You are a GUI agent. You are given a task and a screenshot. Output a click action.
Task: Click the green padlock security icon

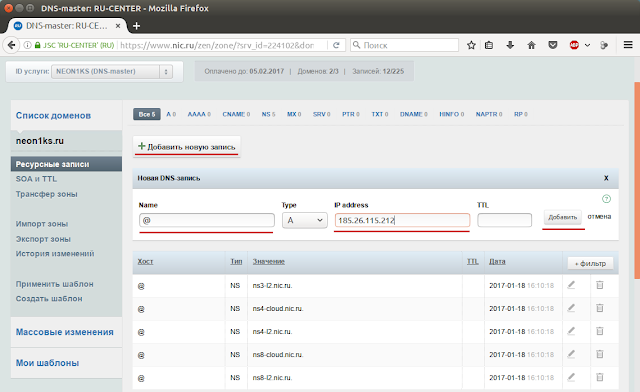38,45
